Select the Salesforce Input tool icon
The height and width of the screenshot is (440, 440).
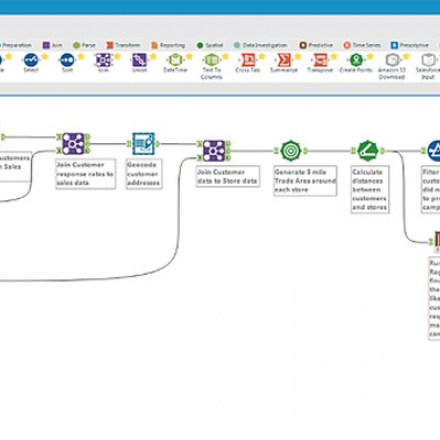(x=428, y=60)
